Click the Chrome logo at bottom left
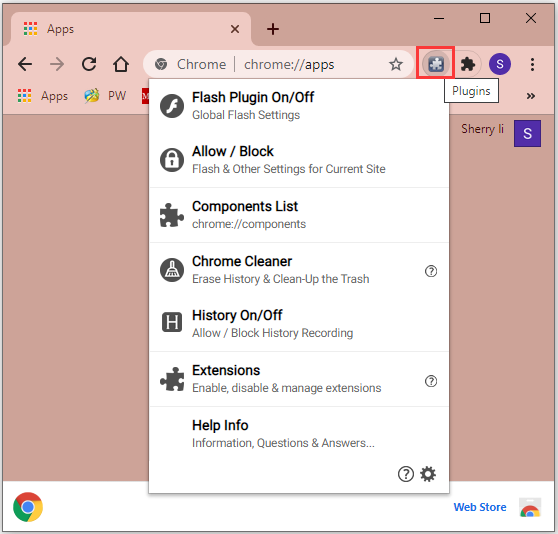The width and height of the screenshot is (558, 534). (x=28, y=507)
